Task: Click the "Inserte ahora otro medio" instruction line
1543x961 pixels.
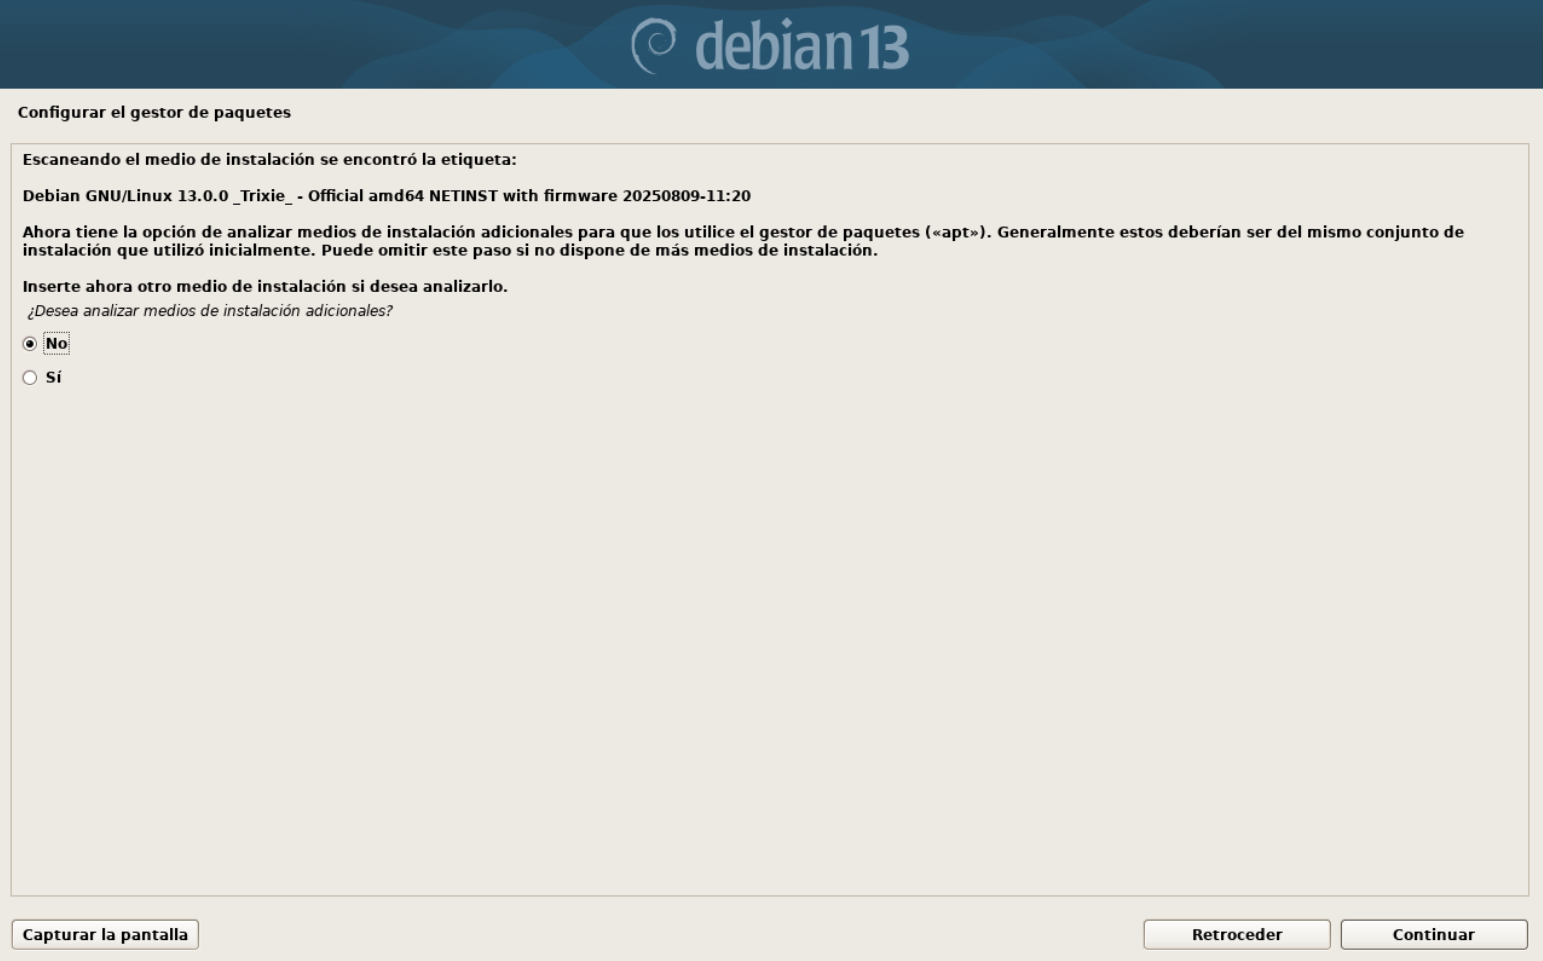Action: tap(265, 286)
